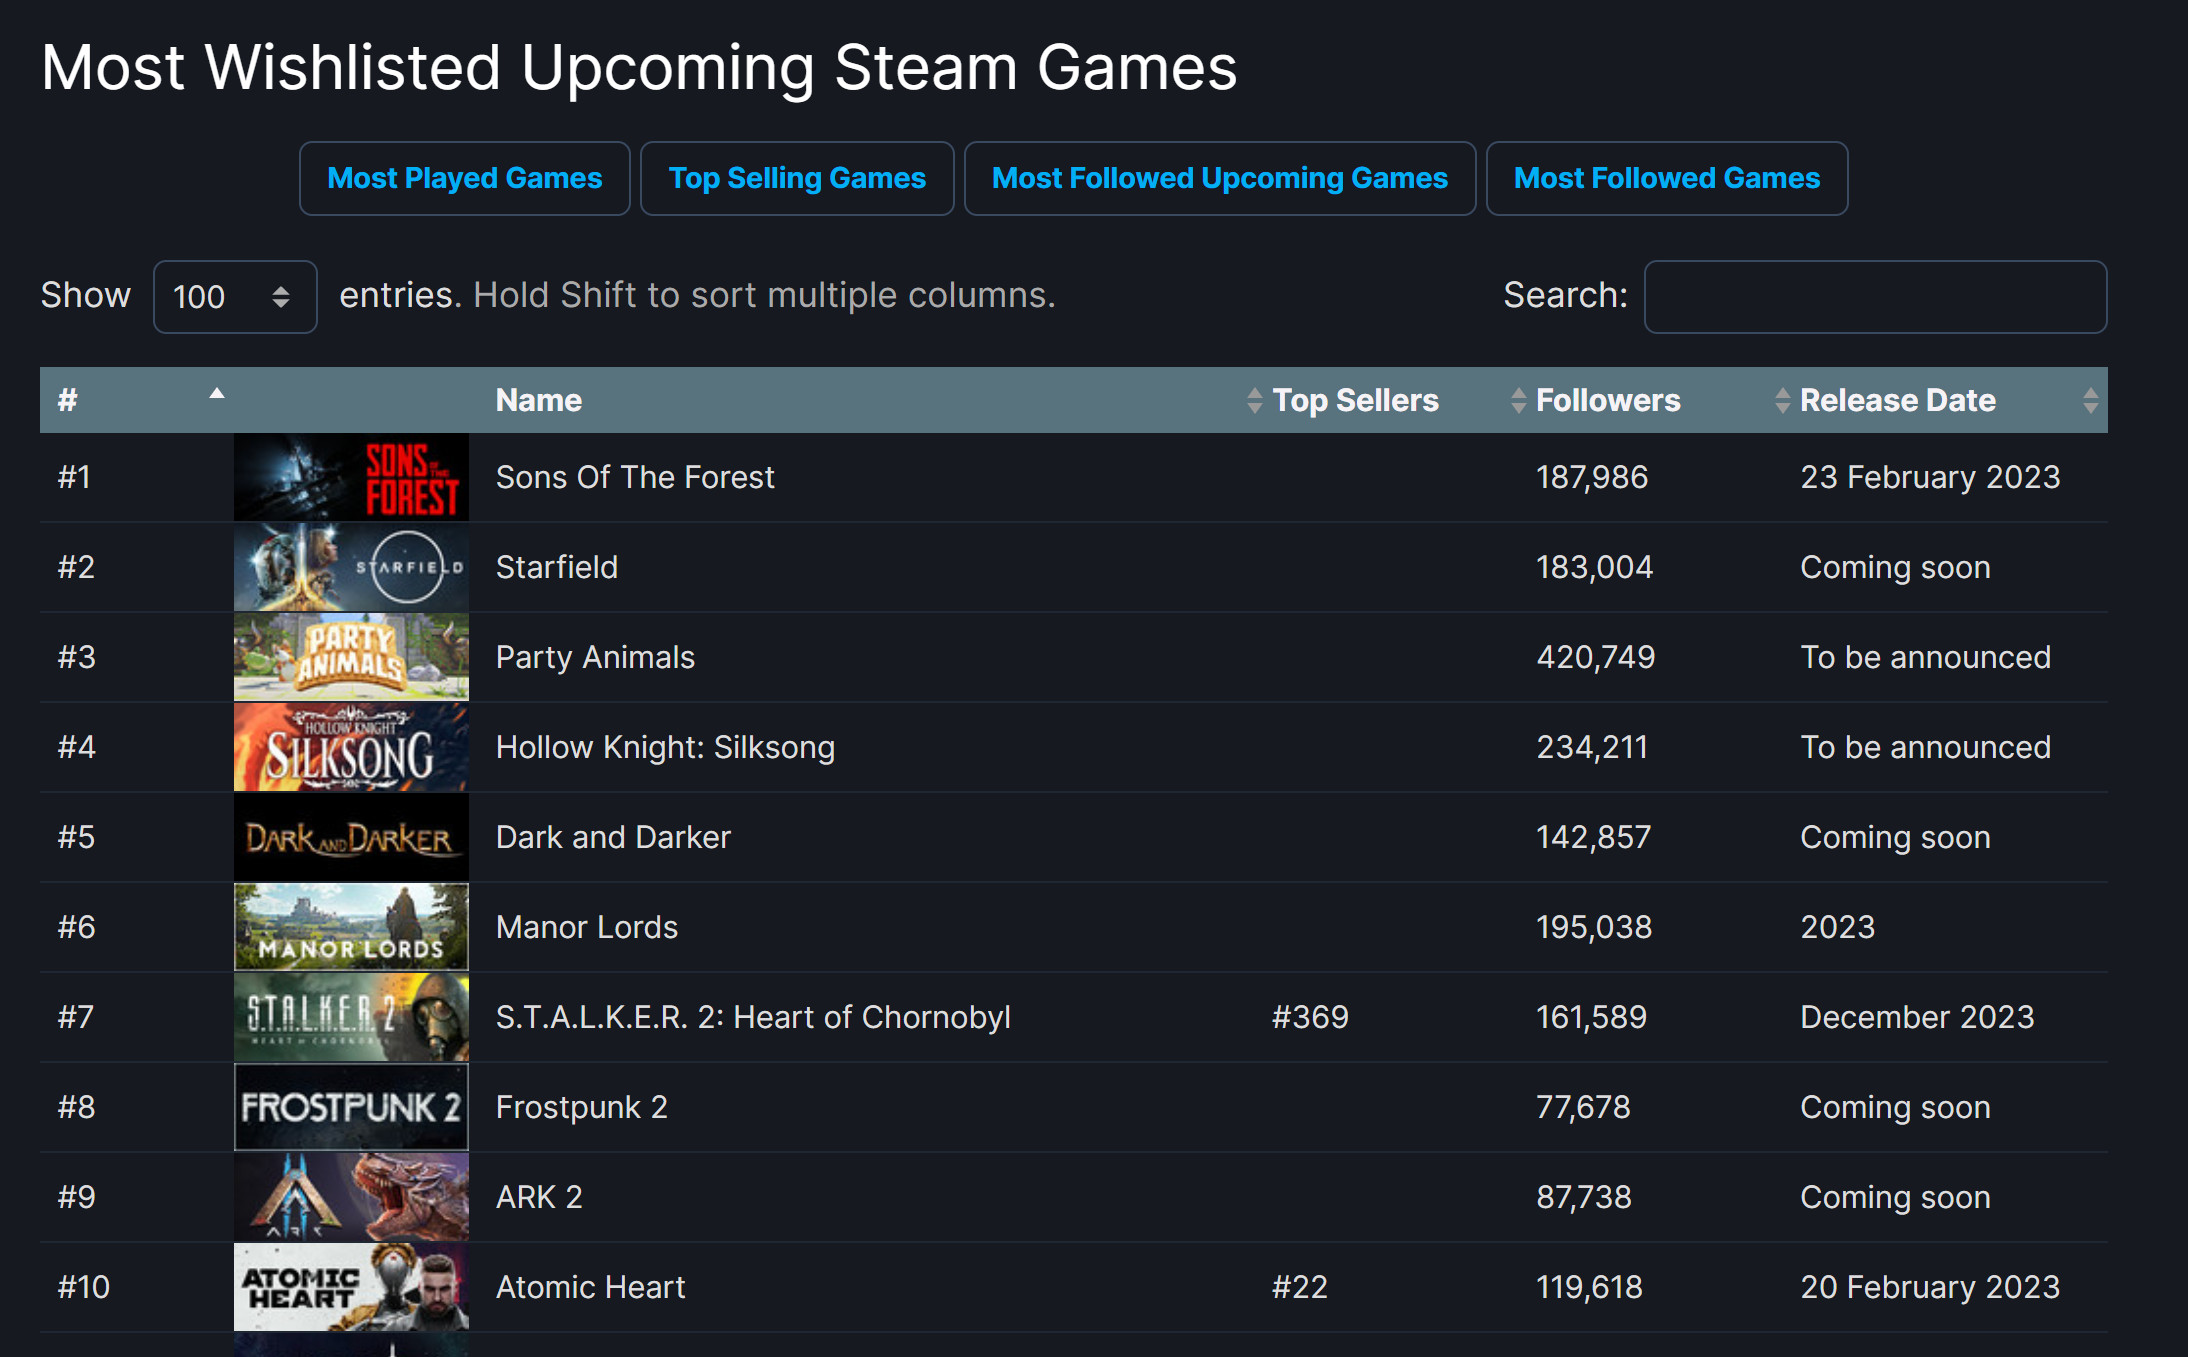Open S.T.A.L.K.E.R. 2 Heart of Chornobyl link

(752, 1017)
